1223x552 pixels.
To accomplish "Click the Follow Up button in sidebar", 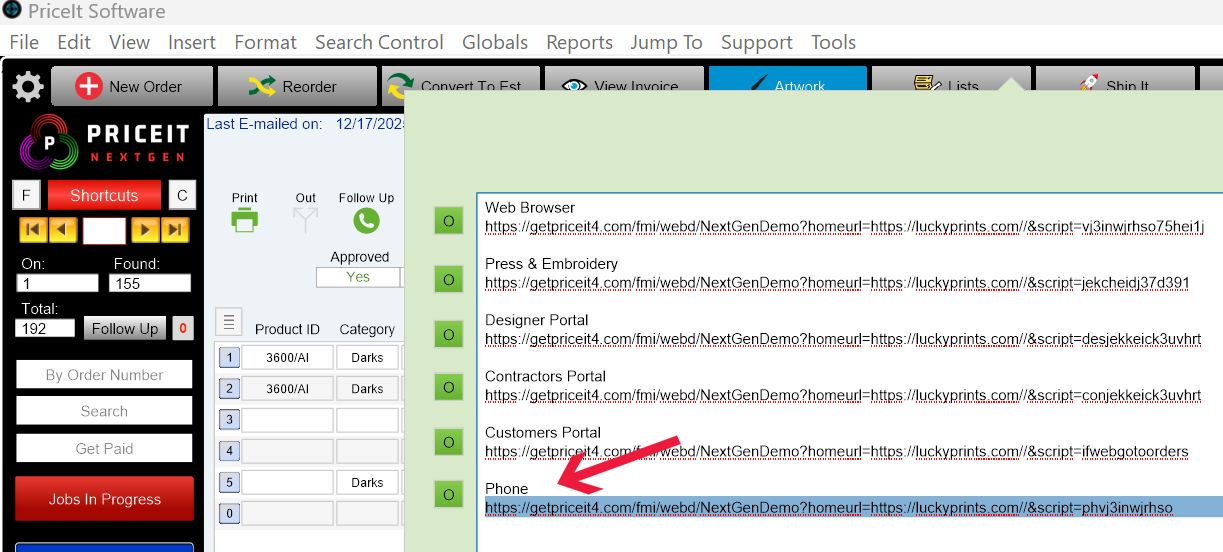I will pyautogui.click(x=125, y=328).
